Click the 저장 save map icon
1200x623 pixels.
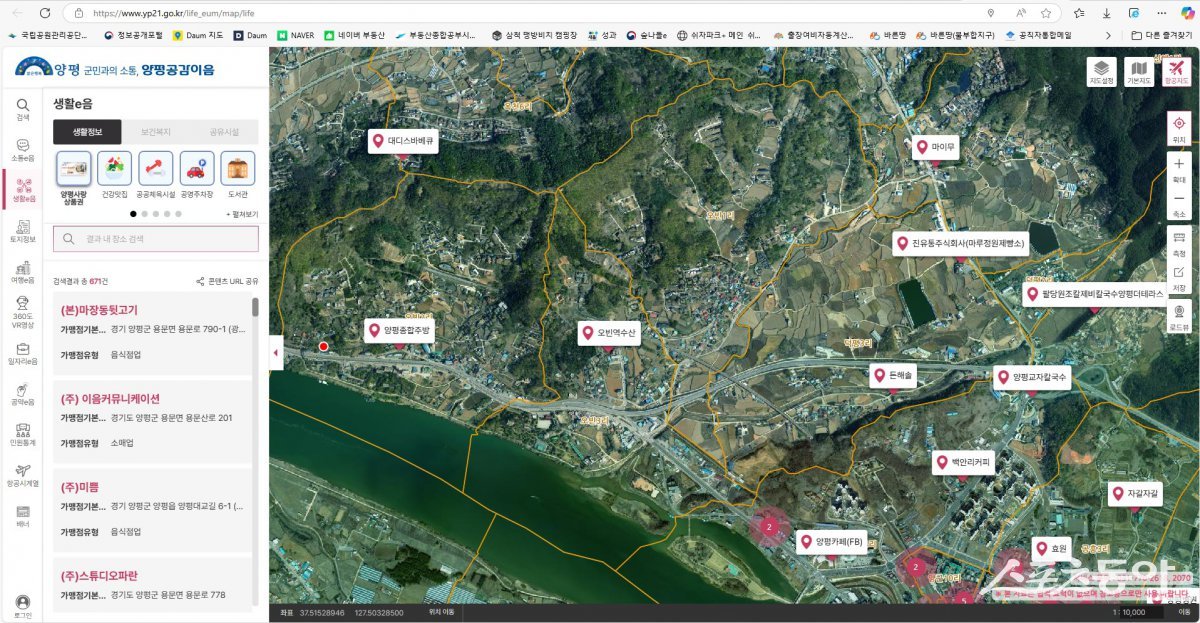[1178, 277]
